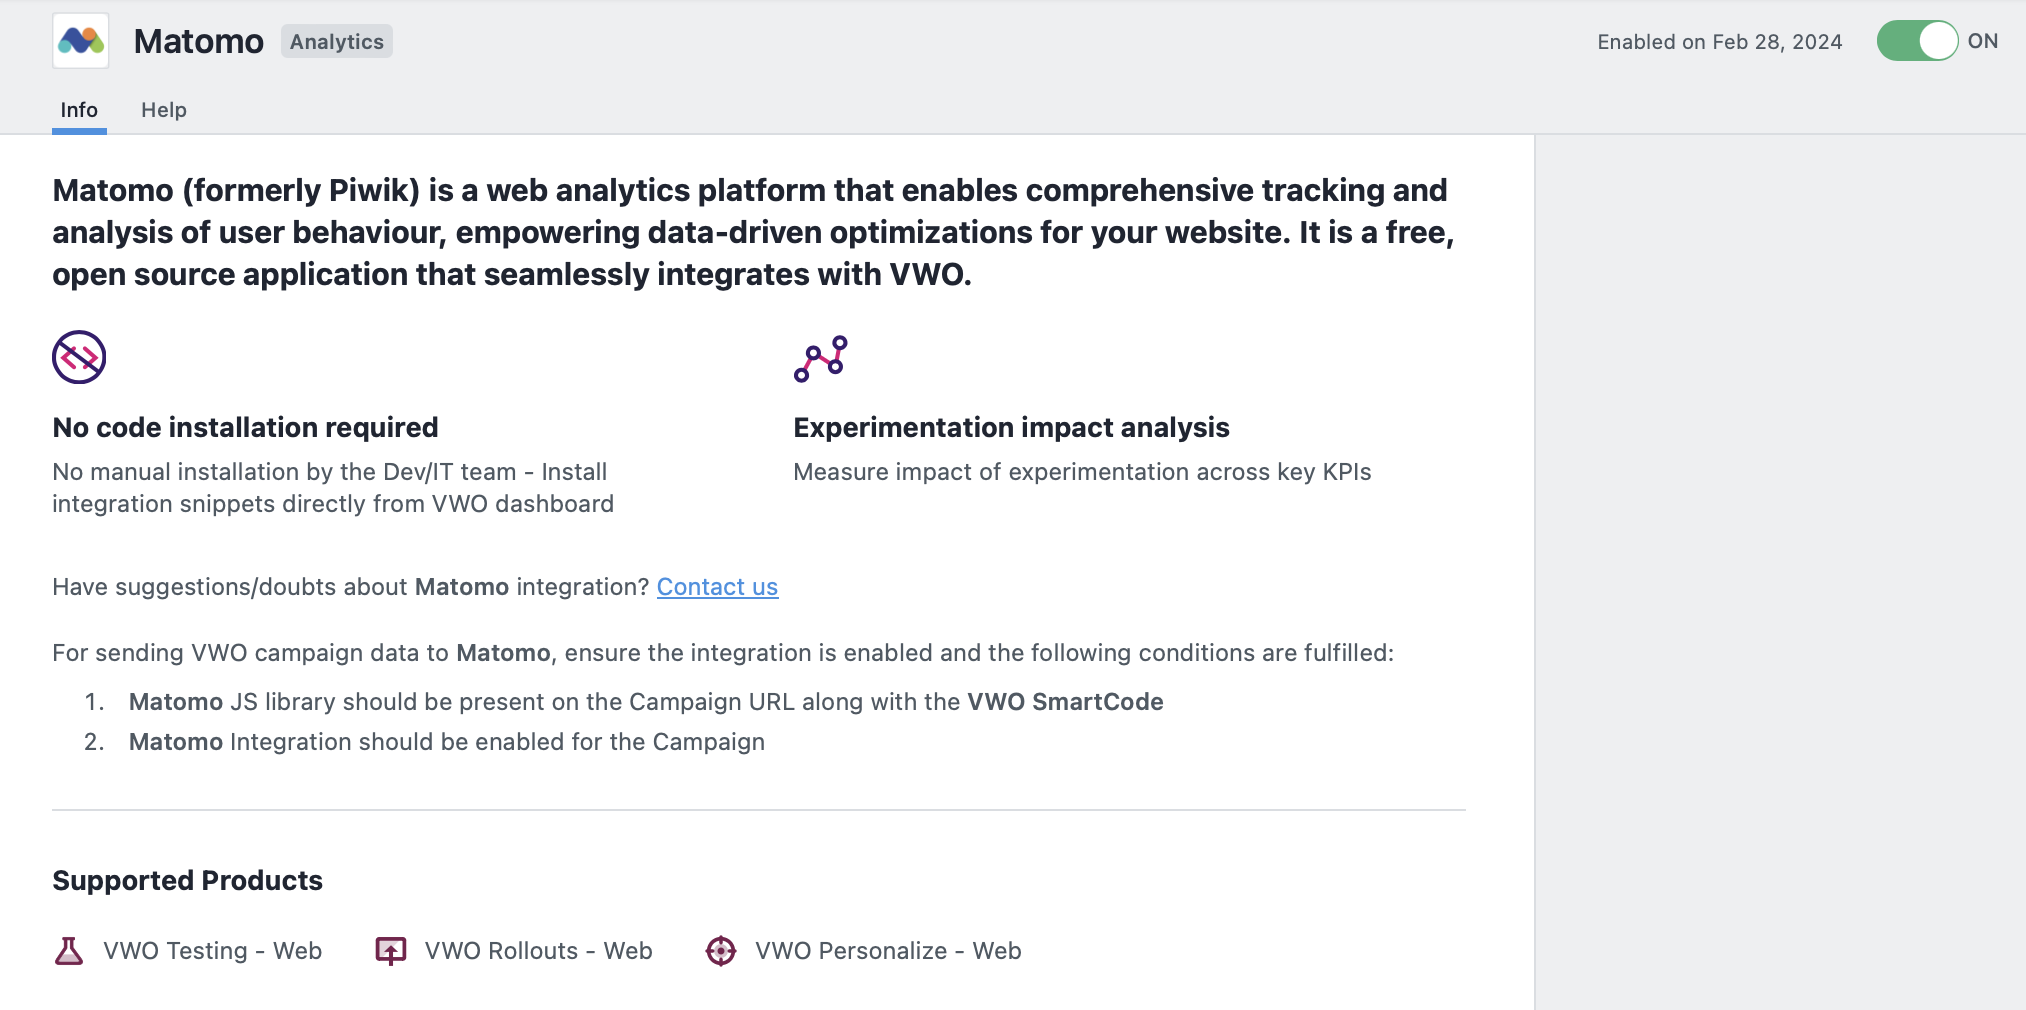Screen dimensions: 2026x1010
Task: Click the experimentation impact graph icon
Action: click(821, 359)
